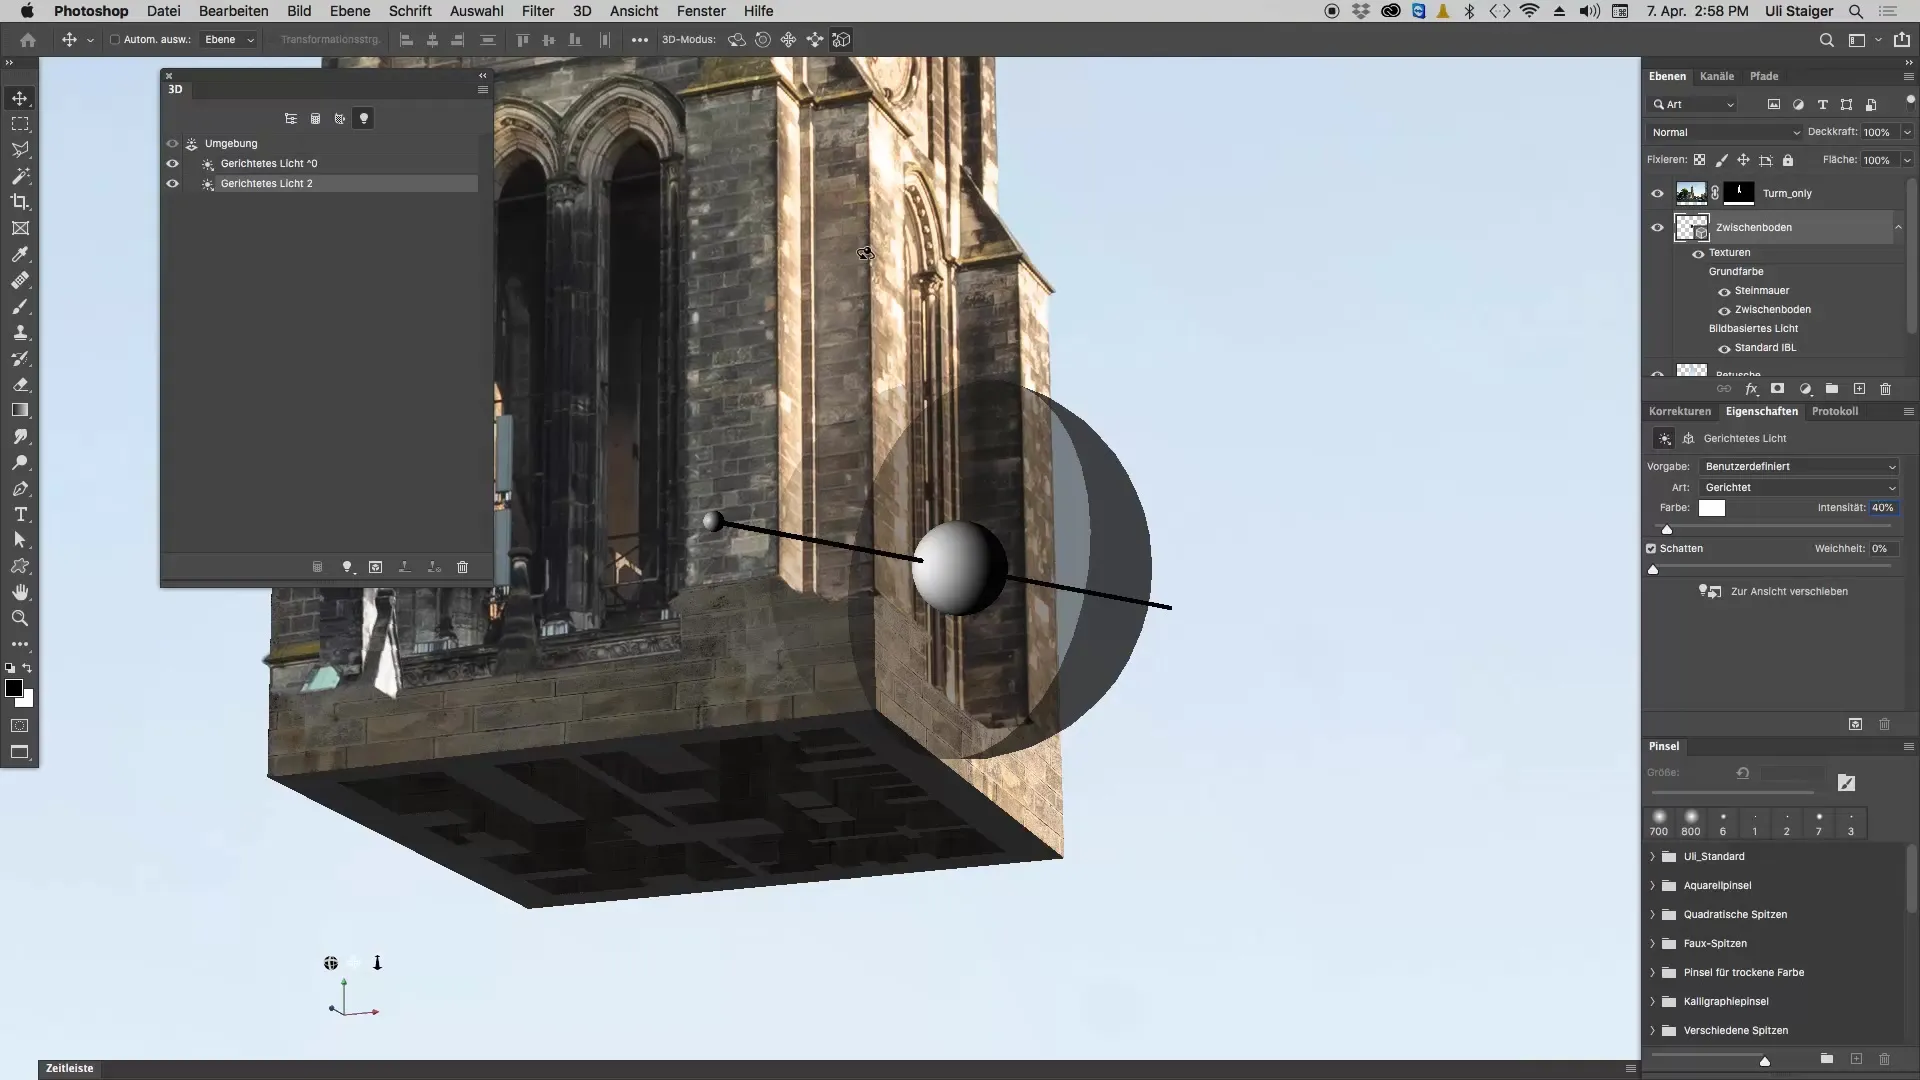Select the Move tool in toolbar
Screen dimensions: 1920x1080
[x=20, y=98]
